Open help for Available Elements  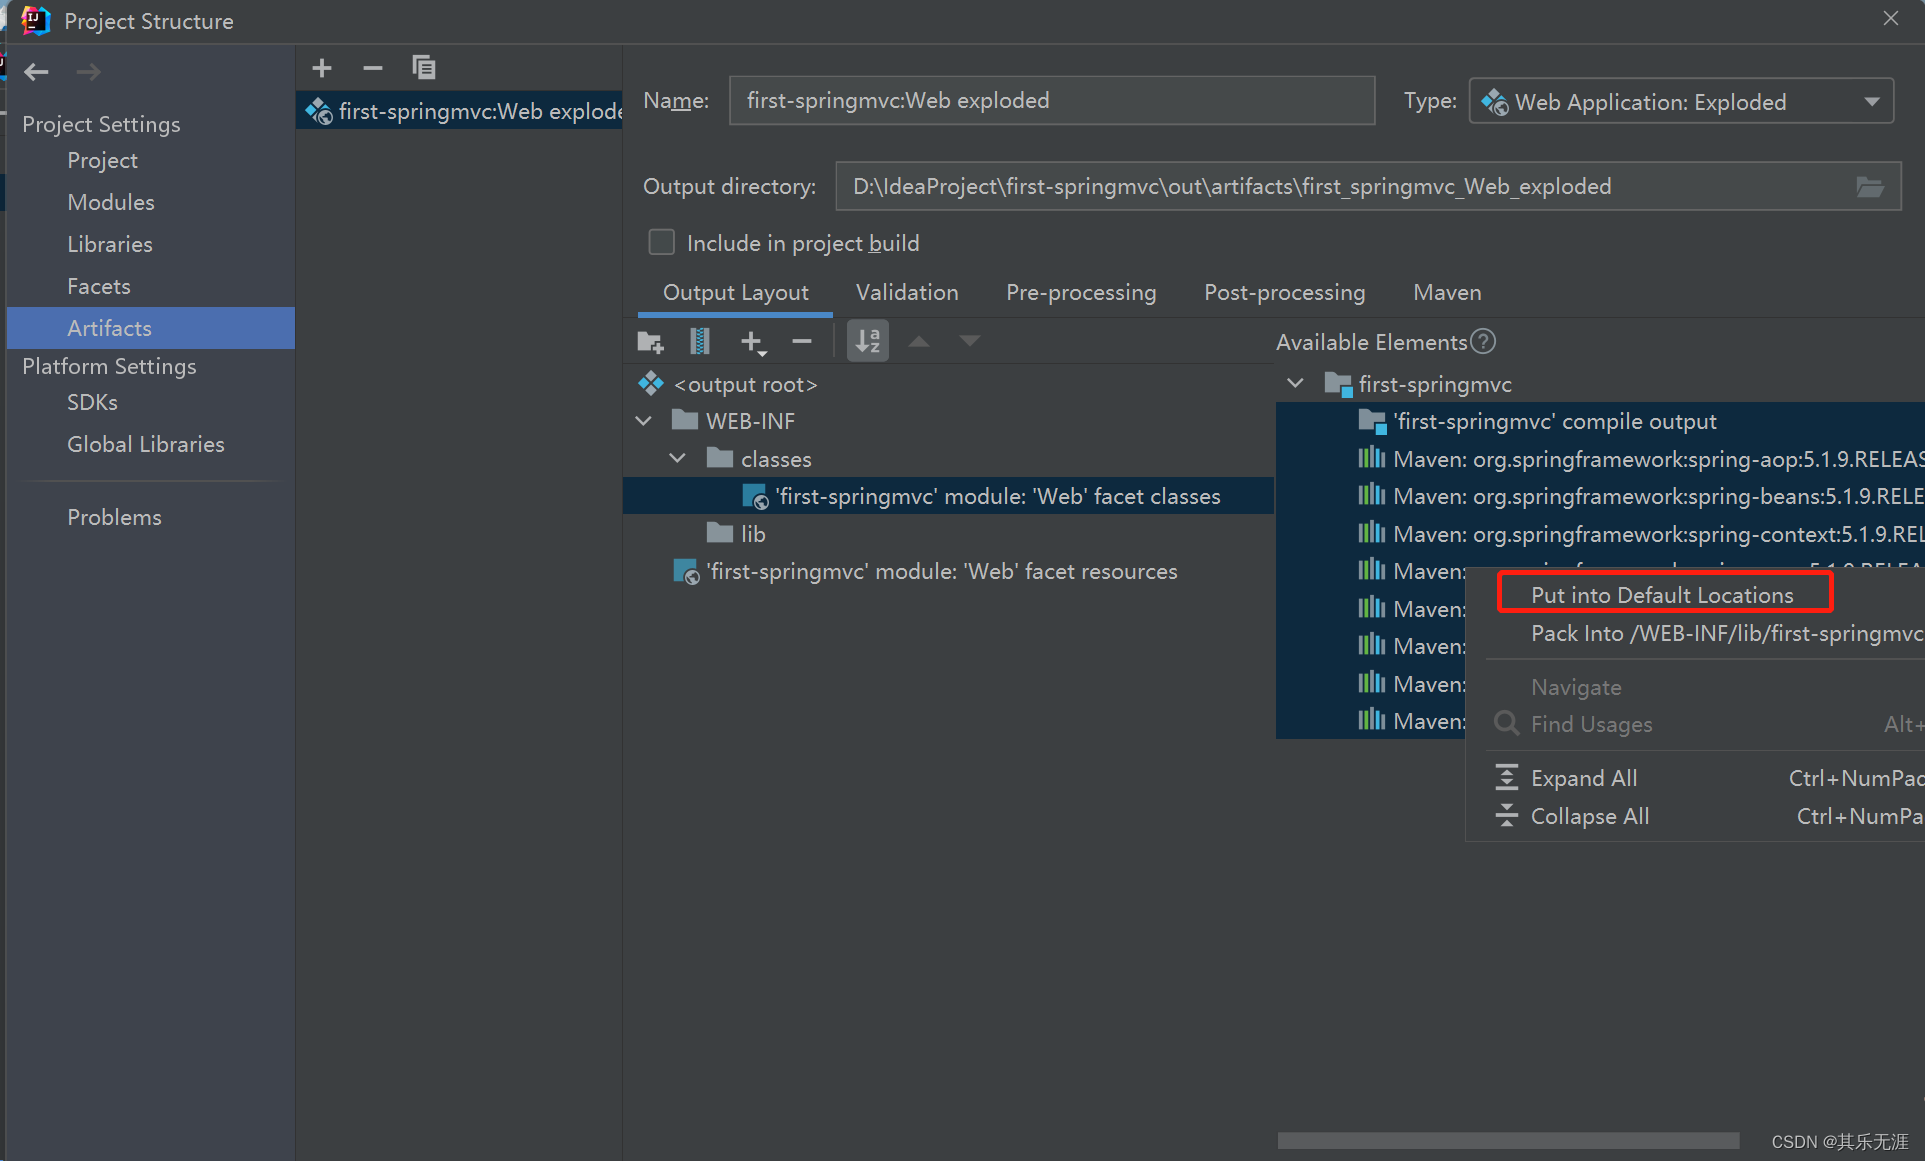pyautogui.click(x=1483, y=341)
